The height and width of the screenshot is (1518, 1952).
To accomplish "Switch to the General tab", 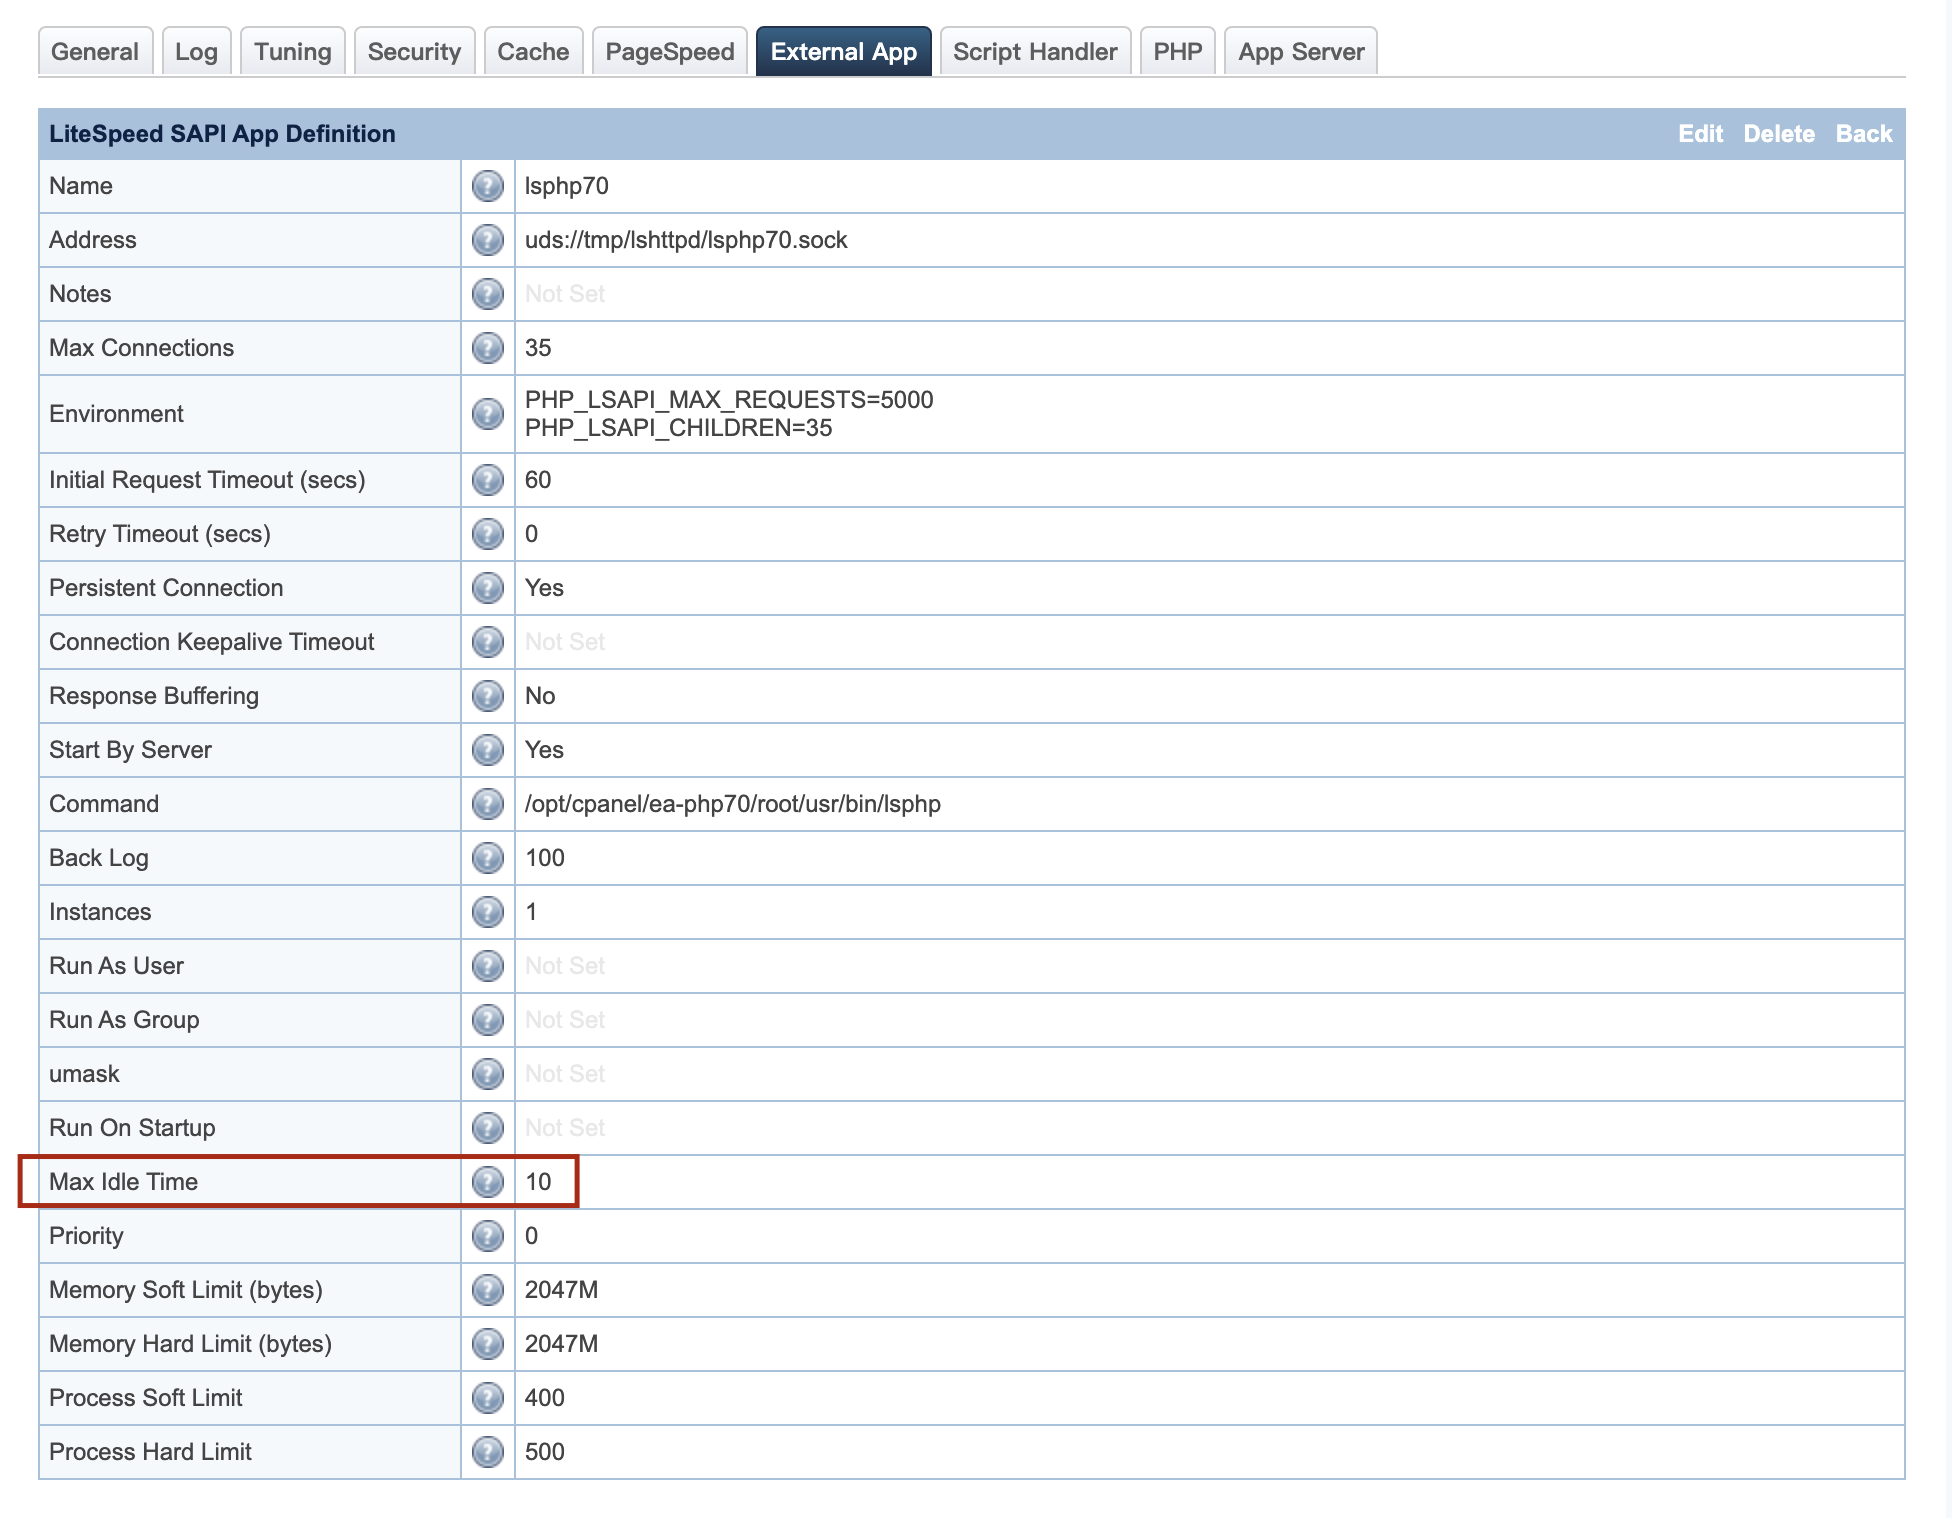I will pyautogui.click(x=95, y=52).
